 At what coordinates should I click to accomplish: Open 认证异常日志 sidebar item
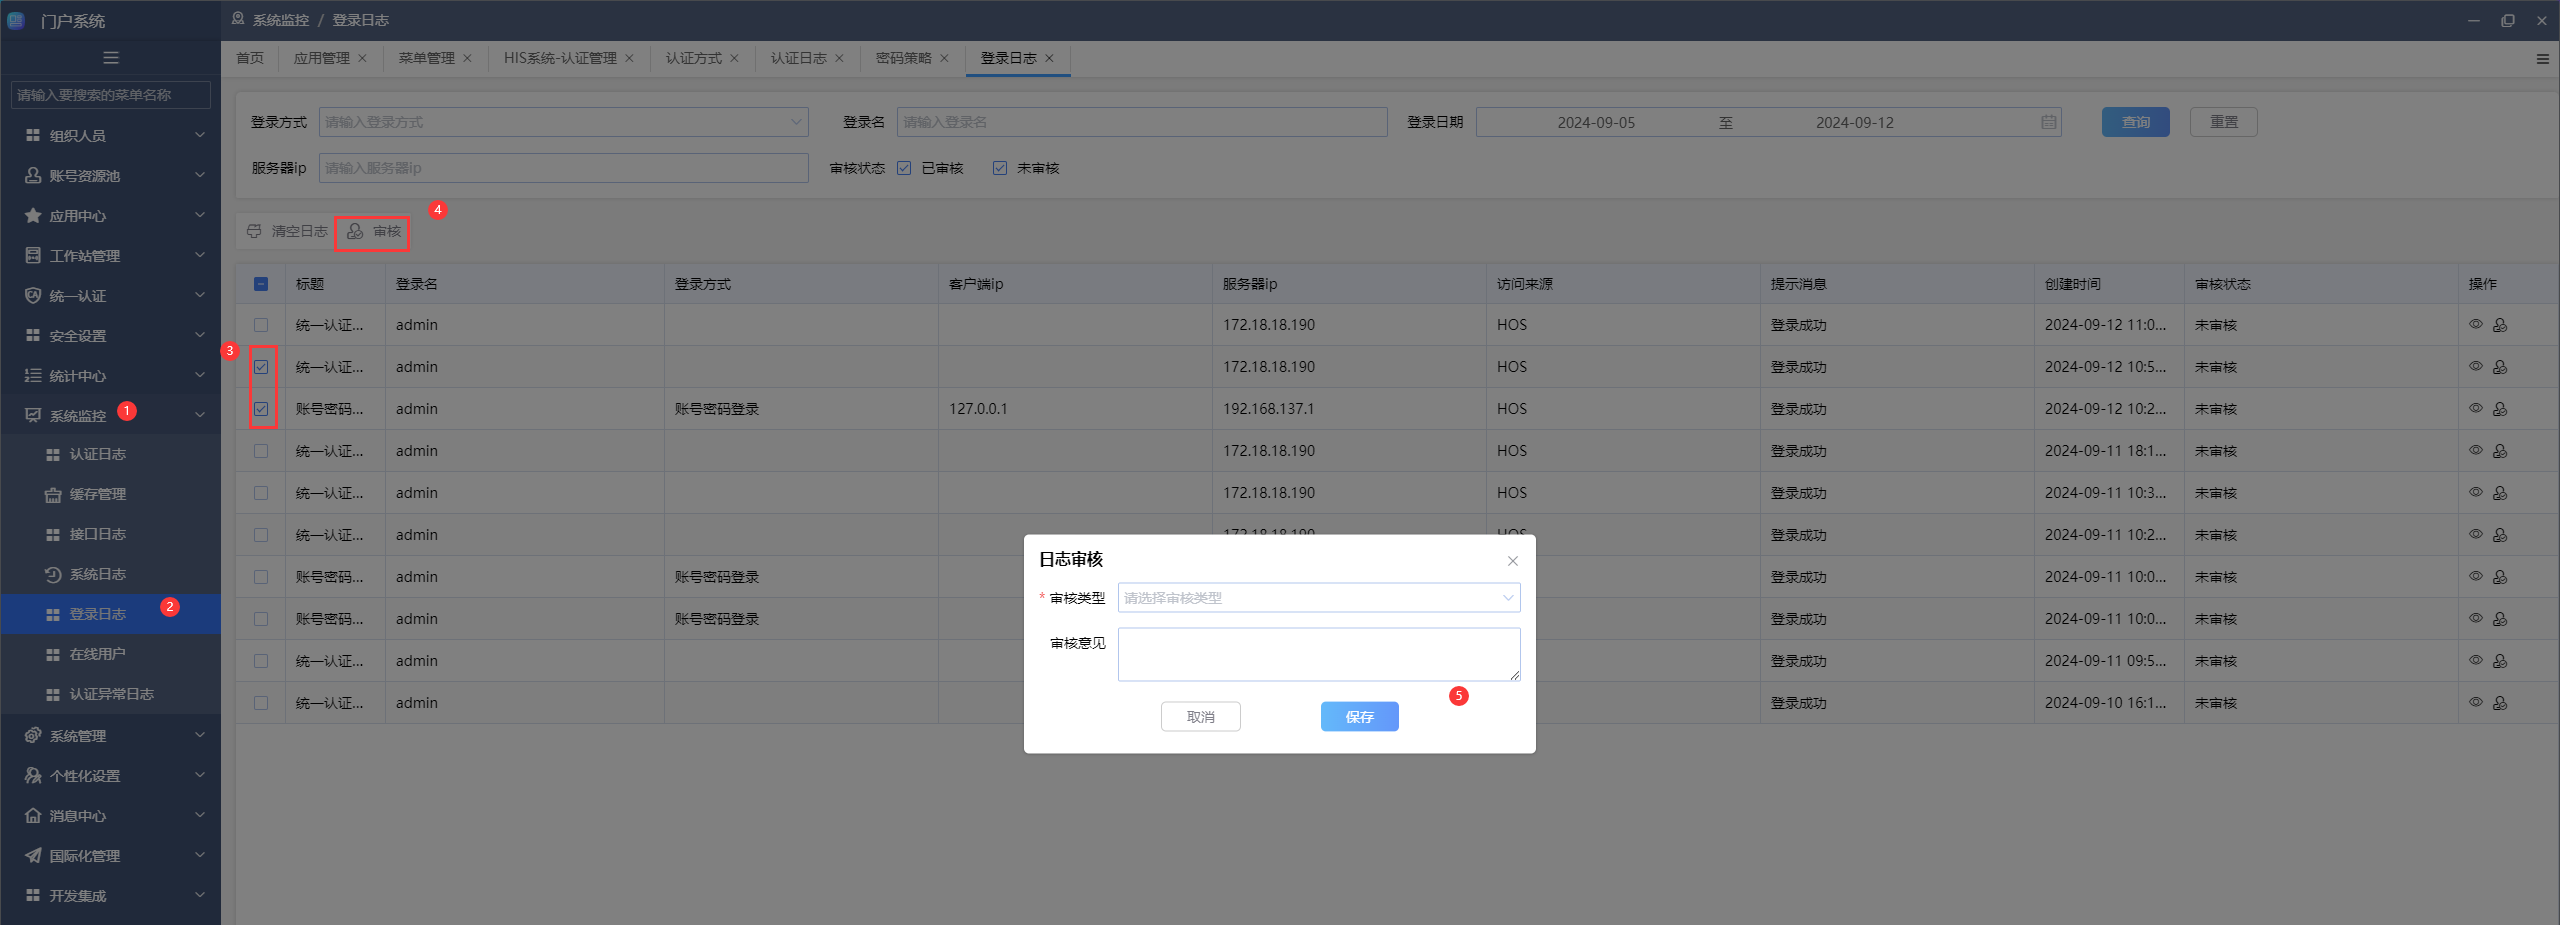[x=110, y=694]
